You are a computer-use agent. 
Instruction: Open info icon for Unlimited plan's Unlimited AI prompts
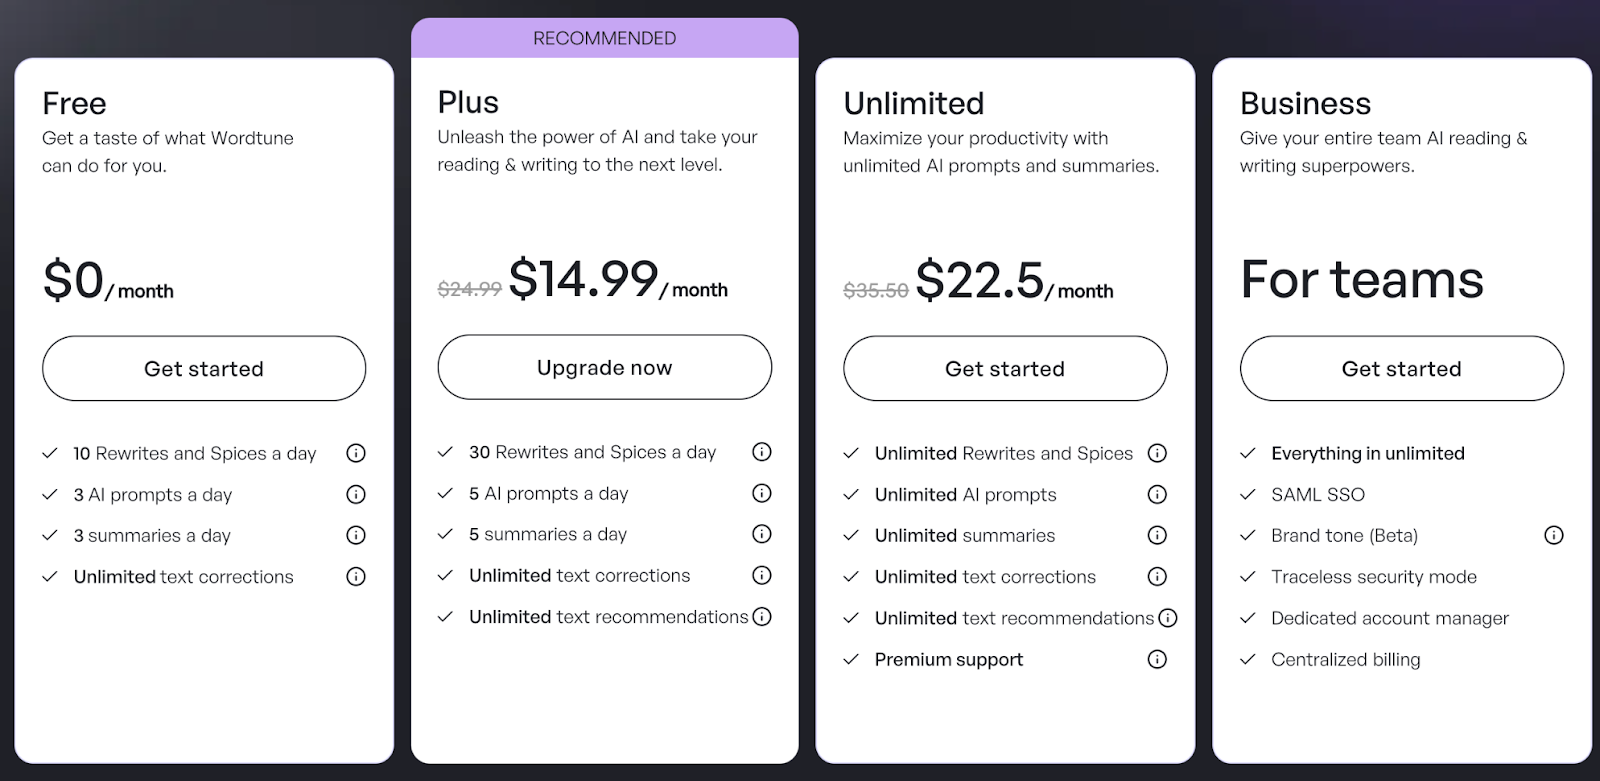click(1157, 494)
